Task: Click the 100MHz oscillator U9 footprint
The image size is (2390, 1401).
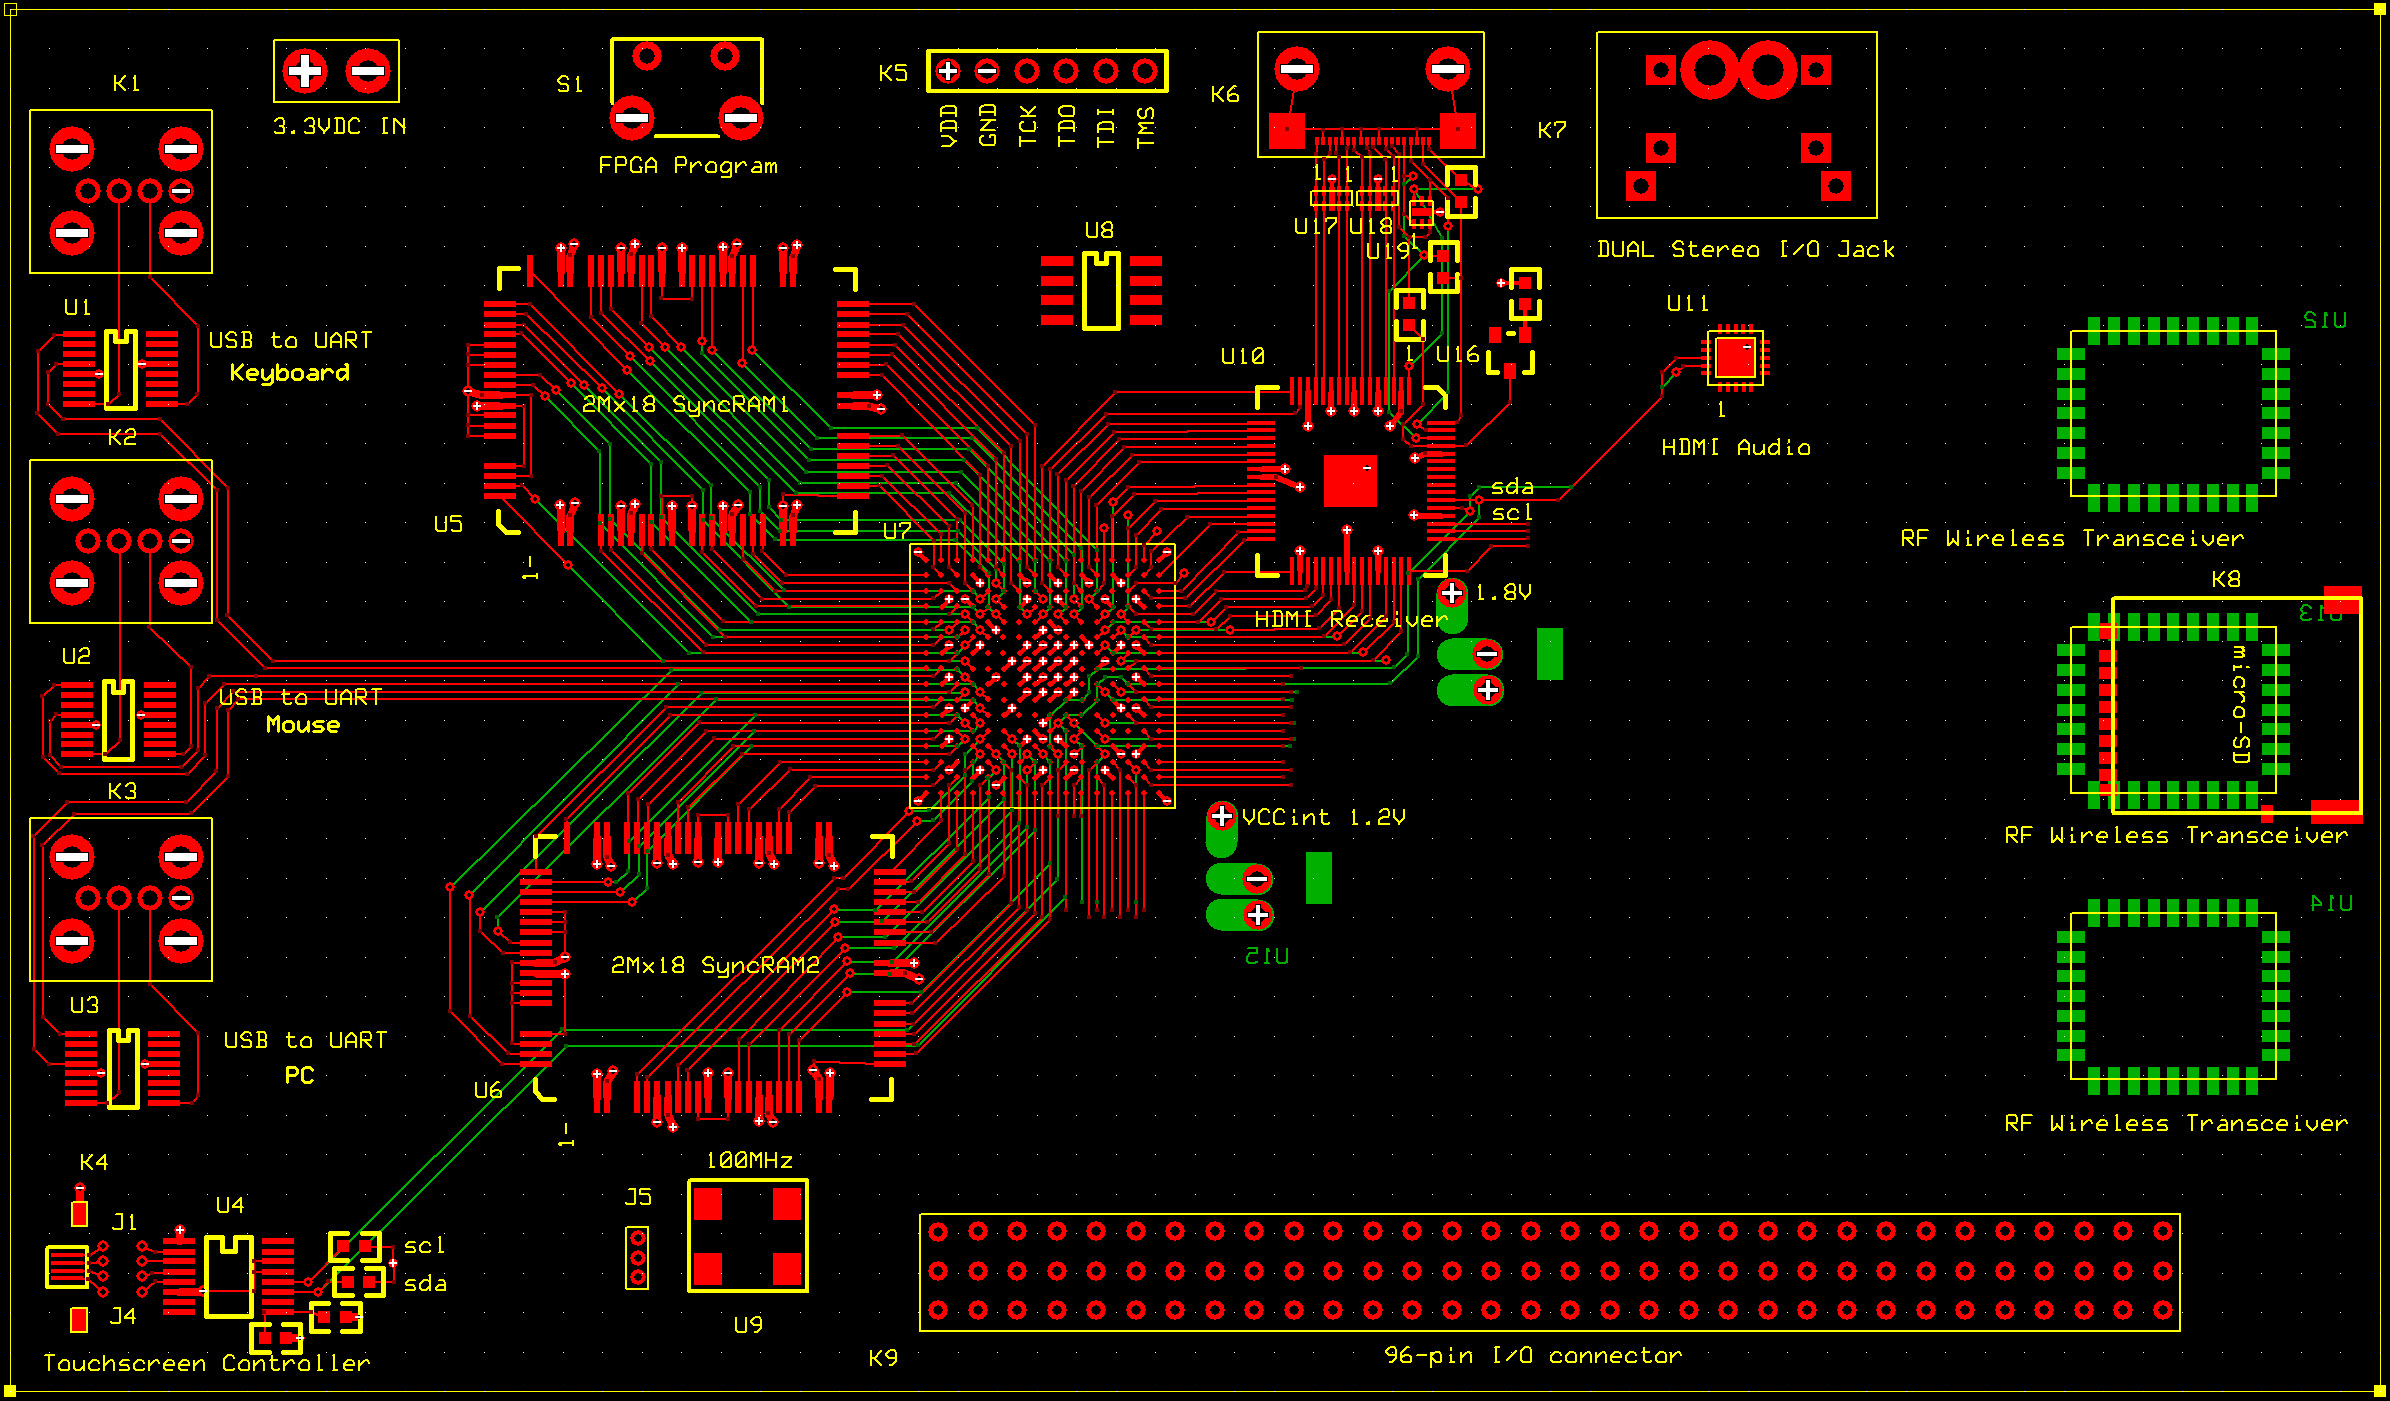Action: [x=747, y=1236]
